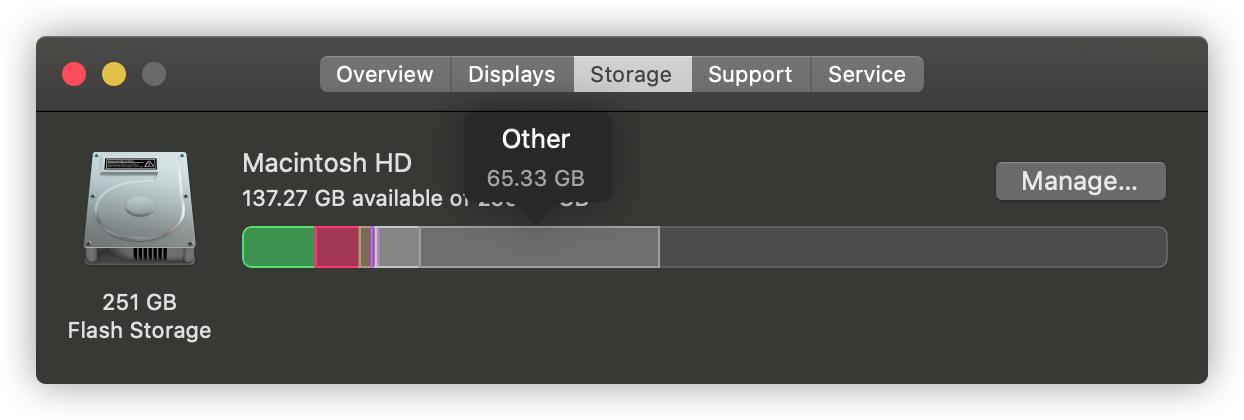Click the Macintosh HD hard drive icon
The image size is (1244, 420).
point(138,208)
